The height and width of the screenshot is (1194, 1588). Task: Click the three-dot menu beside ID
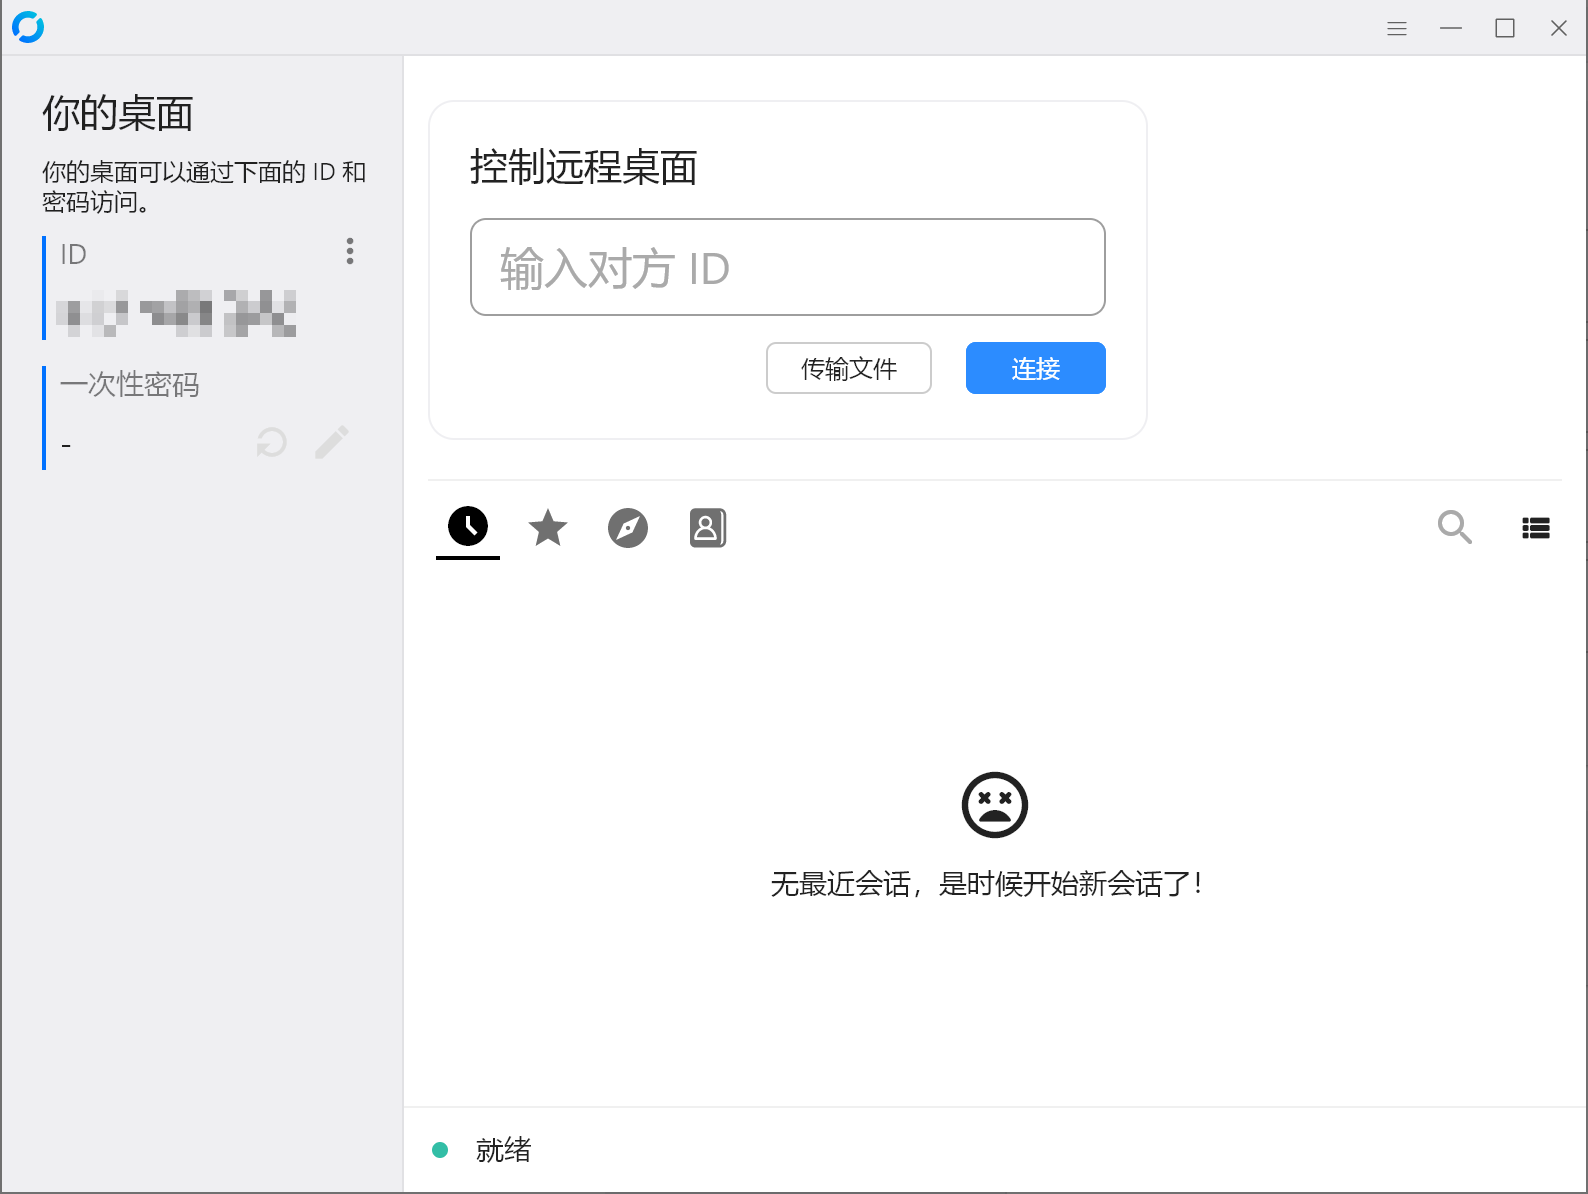(350, 251)
